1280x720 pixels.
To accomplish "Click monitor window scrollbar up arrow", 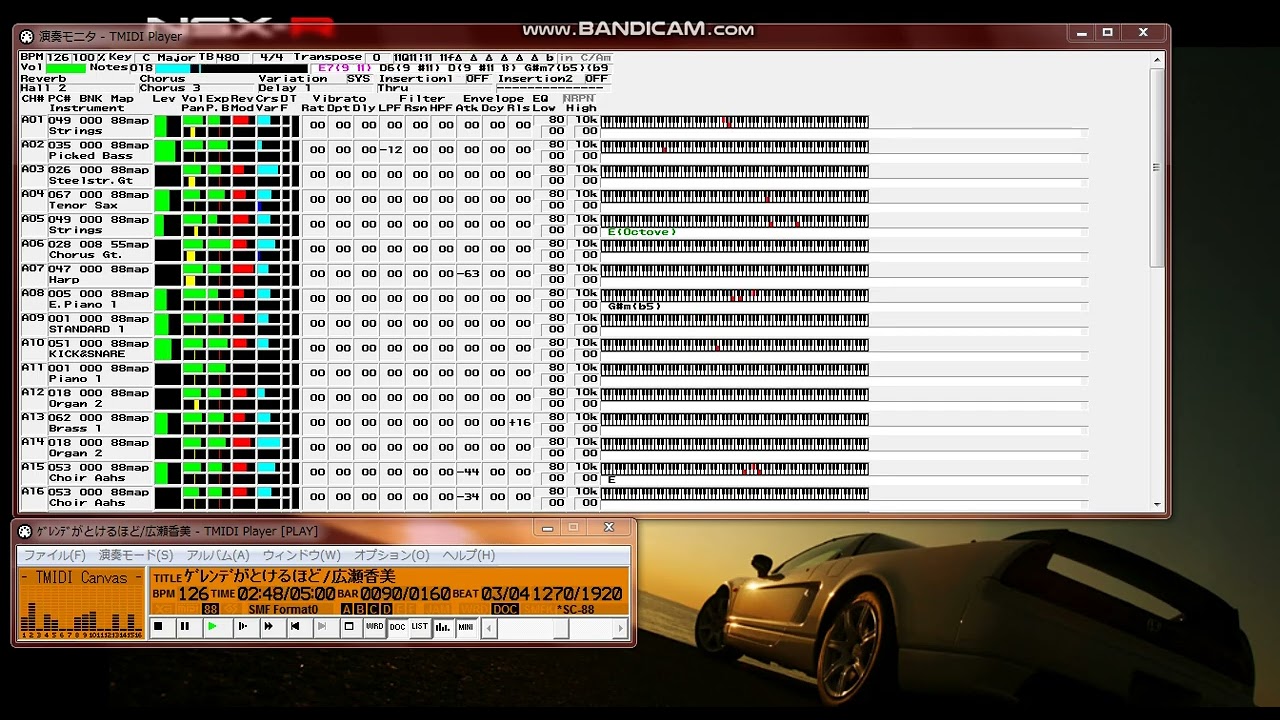I will 1158,59.
